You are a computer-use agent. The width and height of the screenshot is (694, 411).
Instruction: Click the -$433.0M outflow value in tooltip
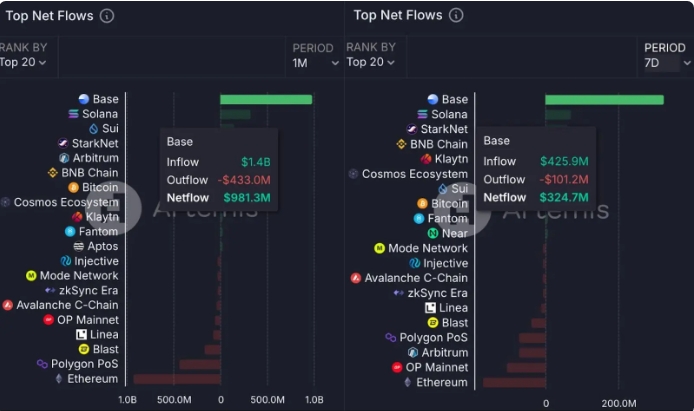(244, 180)
